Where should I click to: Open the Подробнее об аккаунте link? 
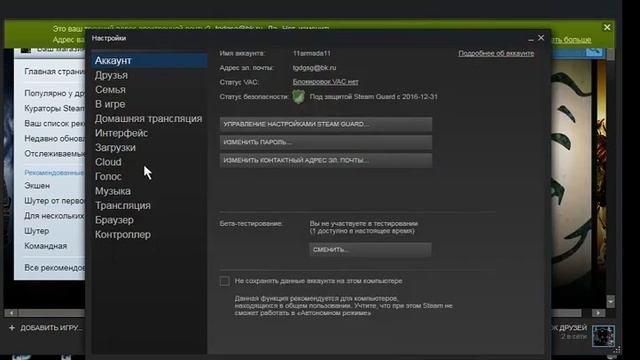496,53
